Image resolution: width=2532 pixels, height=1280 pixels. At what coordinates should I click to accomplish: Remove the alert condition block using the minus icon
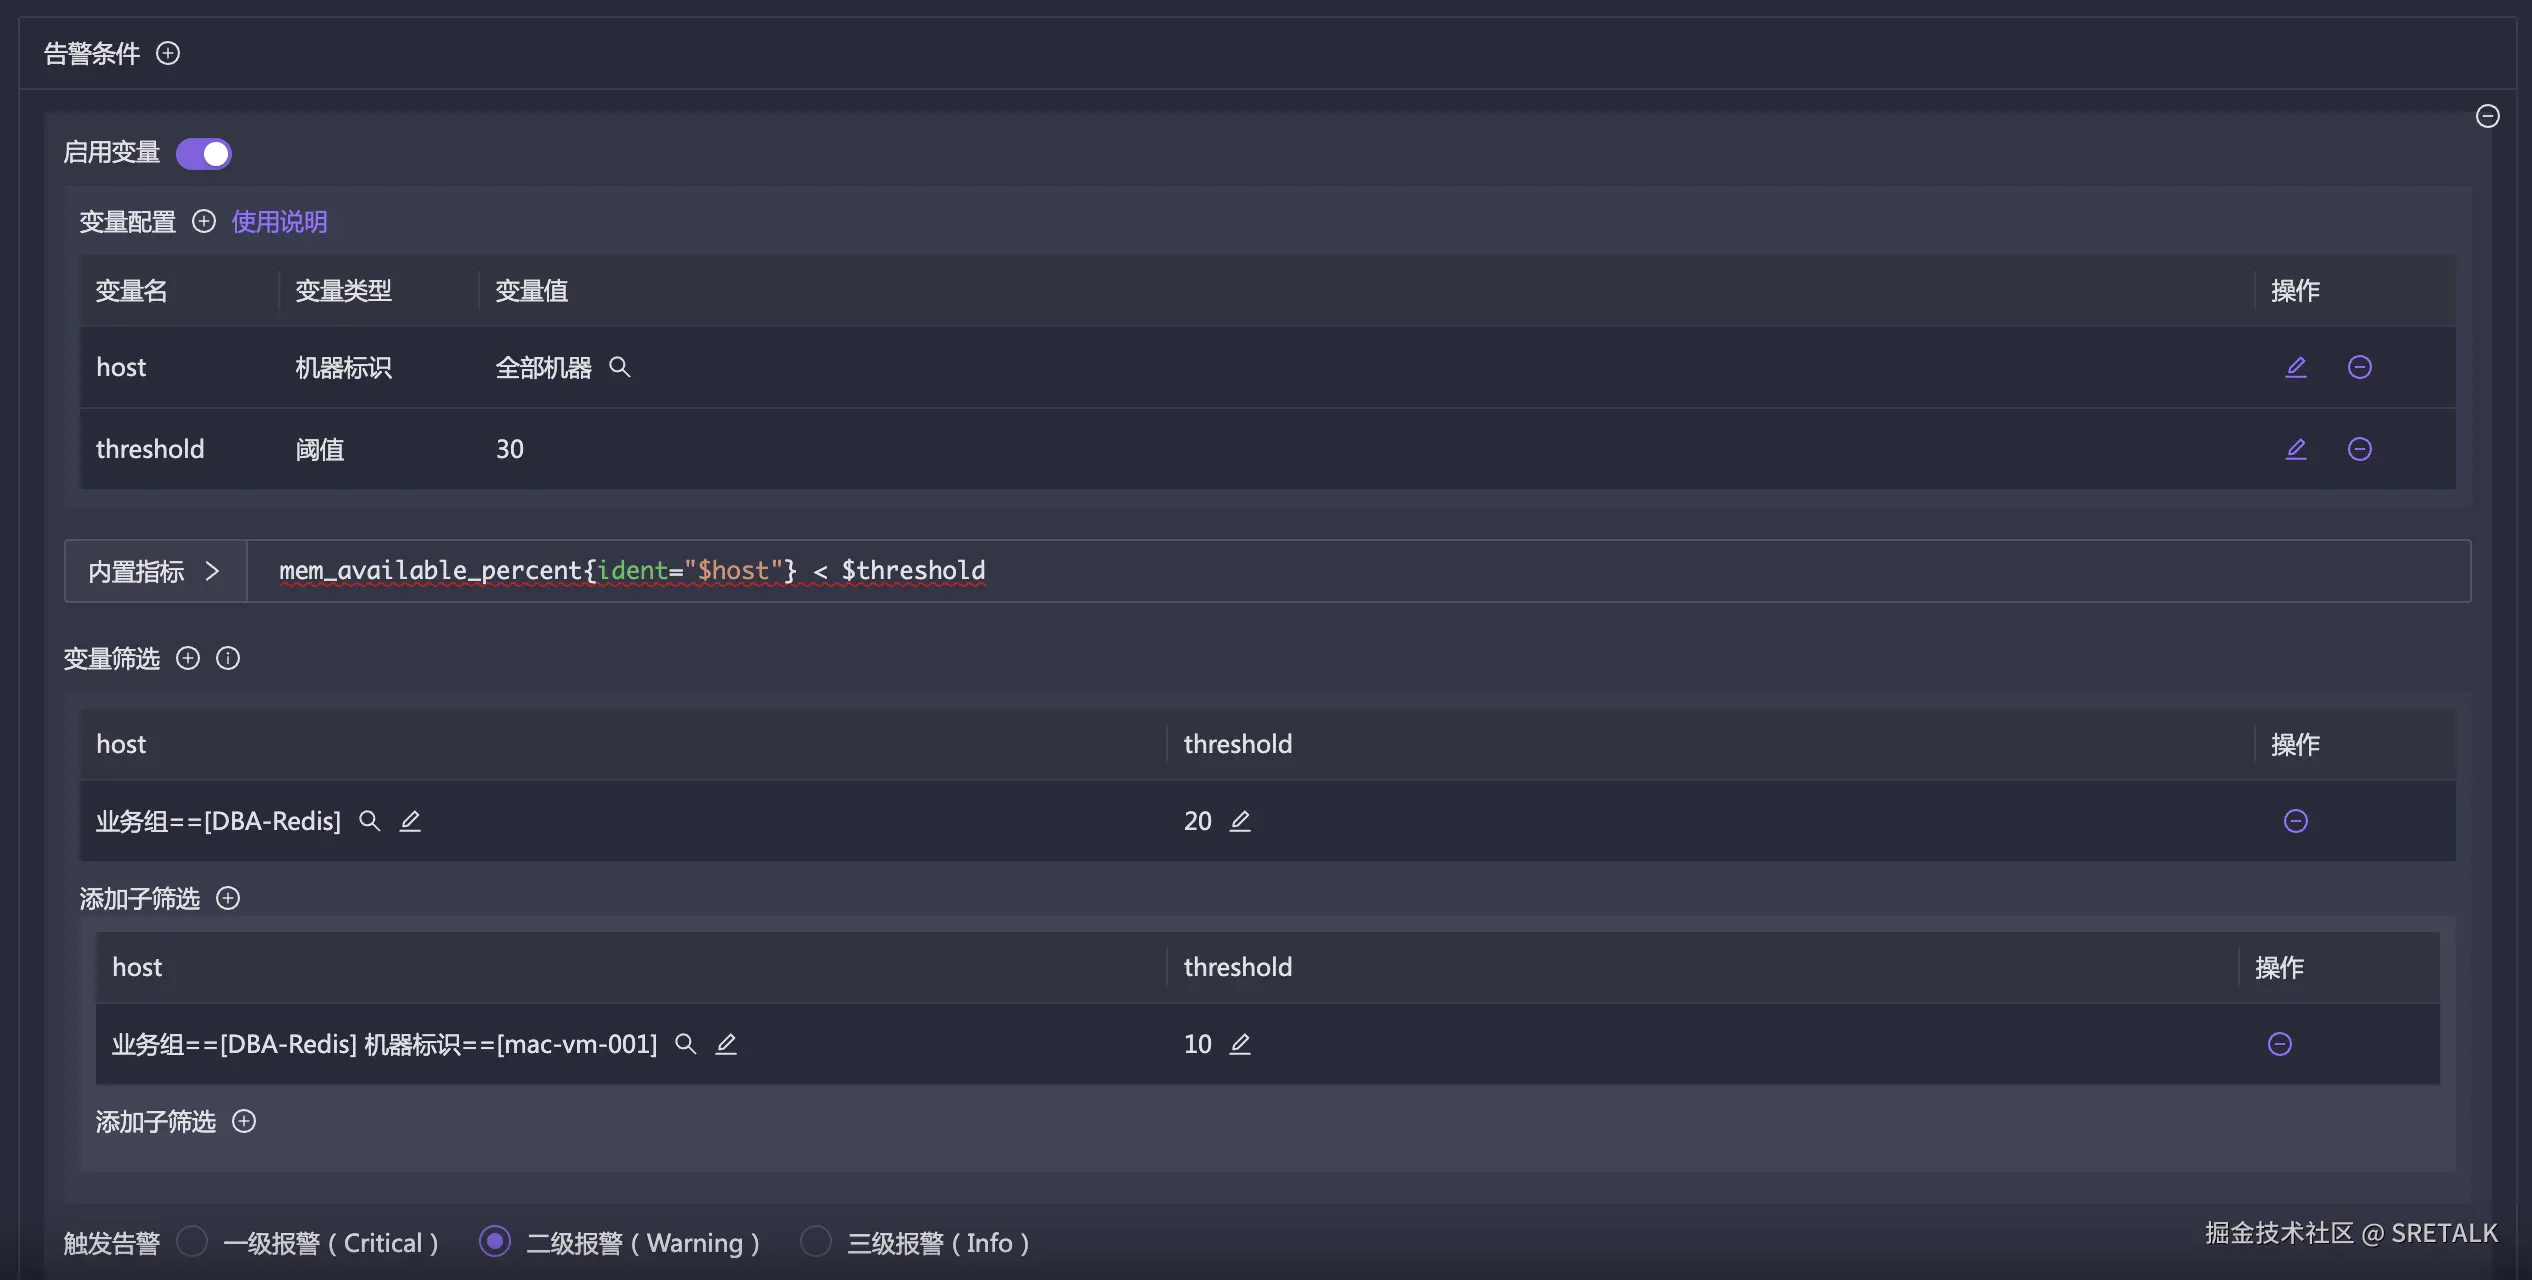point(2487,117)
